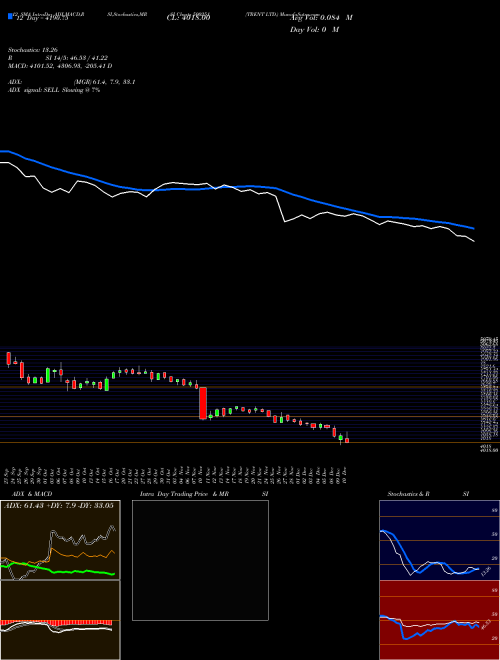Click the first red candlestick at 23 Sep

[8, 359]
